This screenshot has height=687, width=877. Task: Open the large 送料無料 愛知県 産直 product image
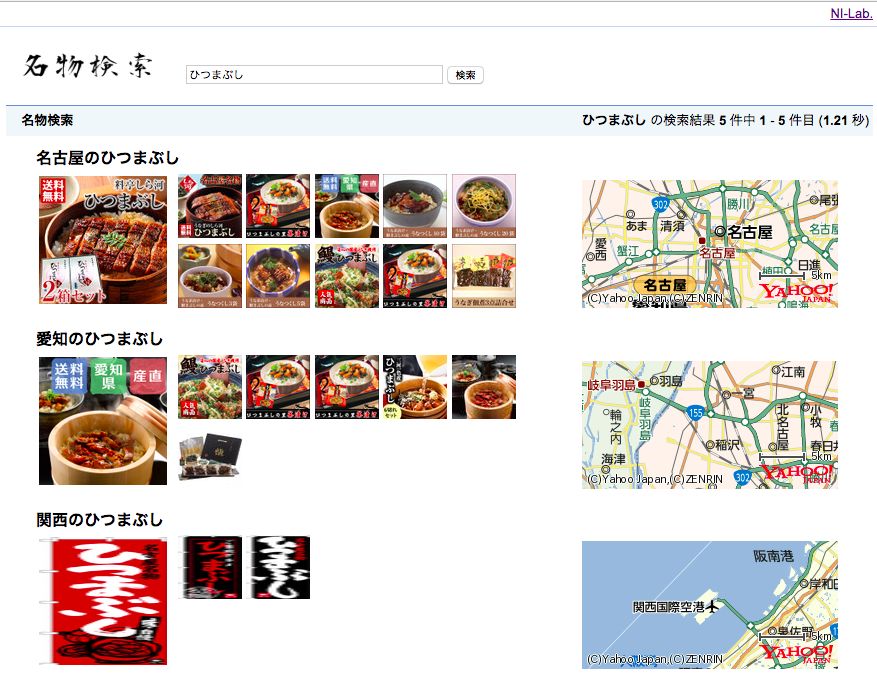point(103,421)
